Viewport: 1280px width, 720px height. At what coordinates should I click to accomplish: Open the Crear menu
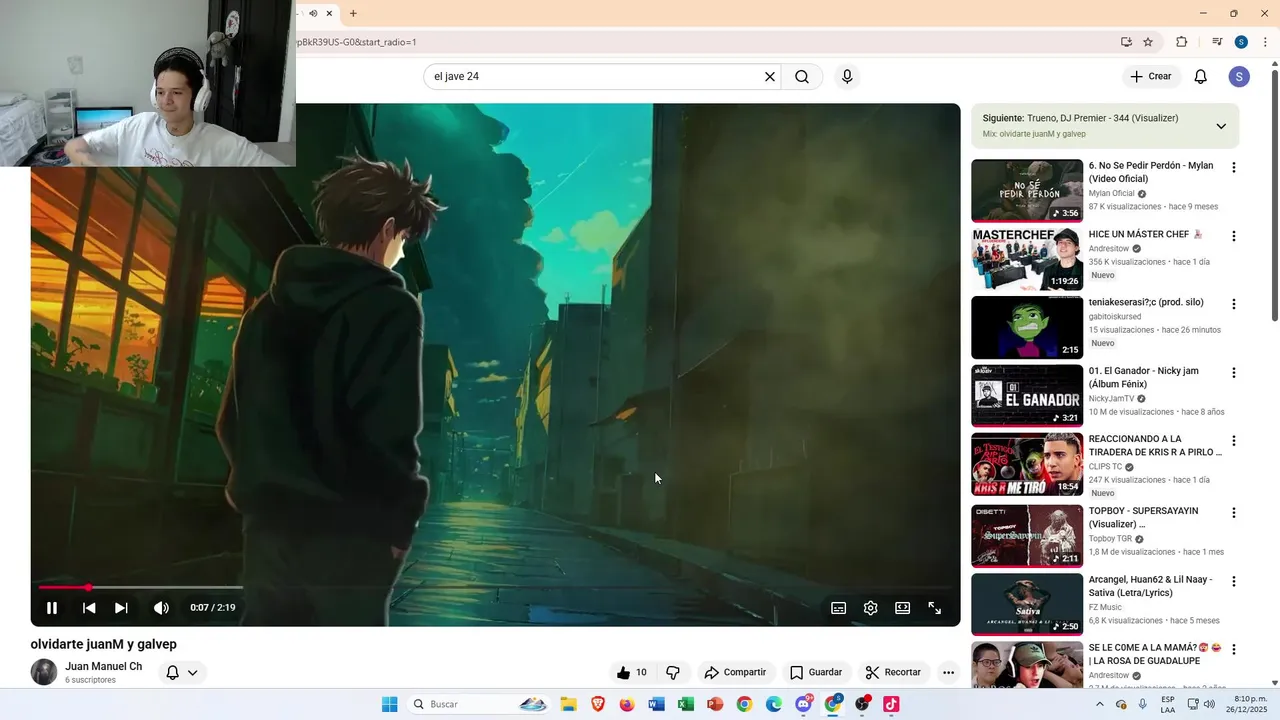click(1150, 76)
